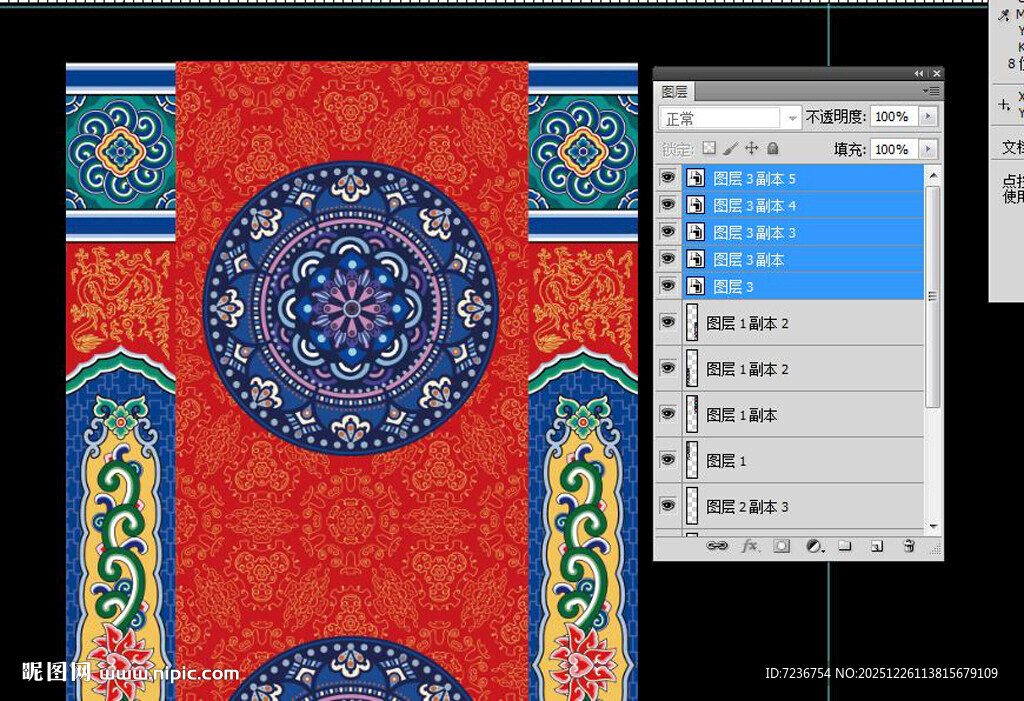The height and width of the screenshot is (701, 1024).
Task: Collapse the layers panel to icons
Action: (919, 74)
